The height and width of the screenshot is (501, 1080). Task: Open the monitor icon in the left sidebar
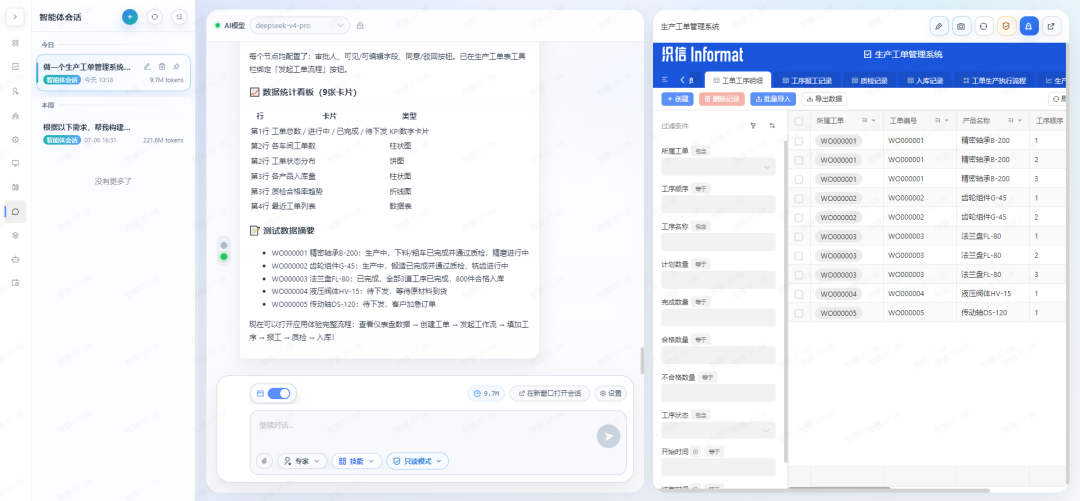[x=15, y=163]
